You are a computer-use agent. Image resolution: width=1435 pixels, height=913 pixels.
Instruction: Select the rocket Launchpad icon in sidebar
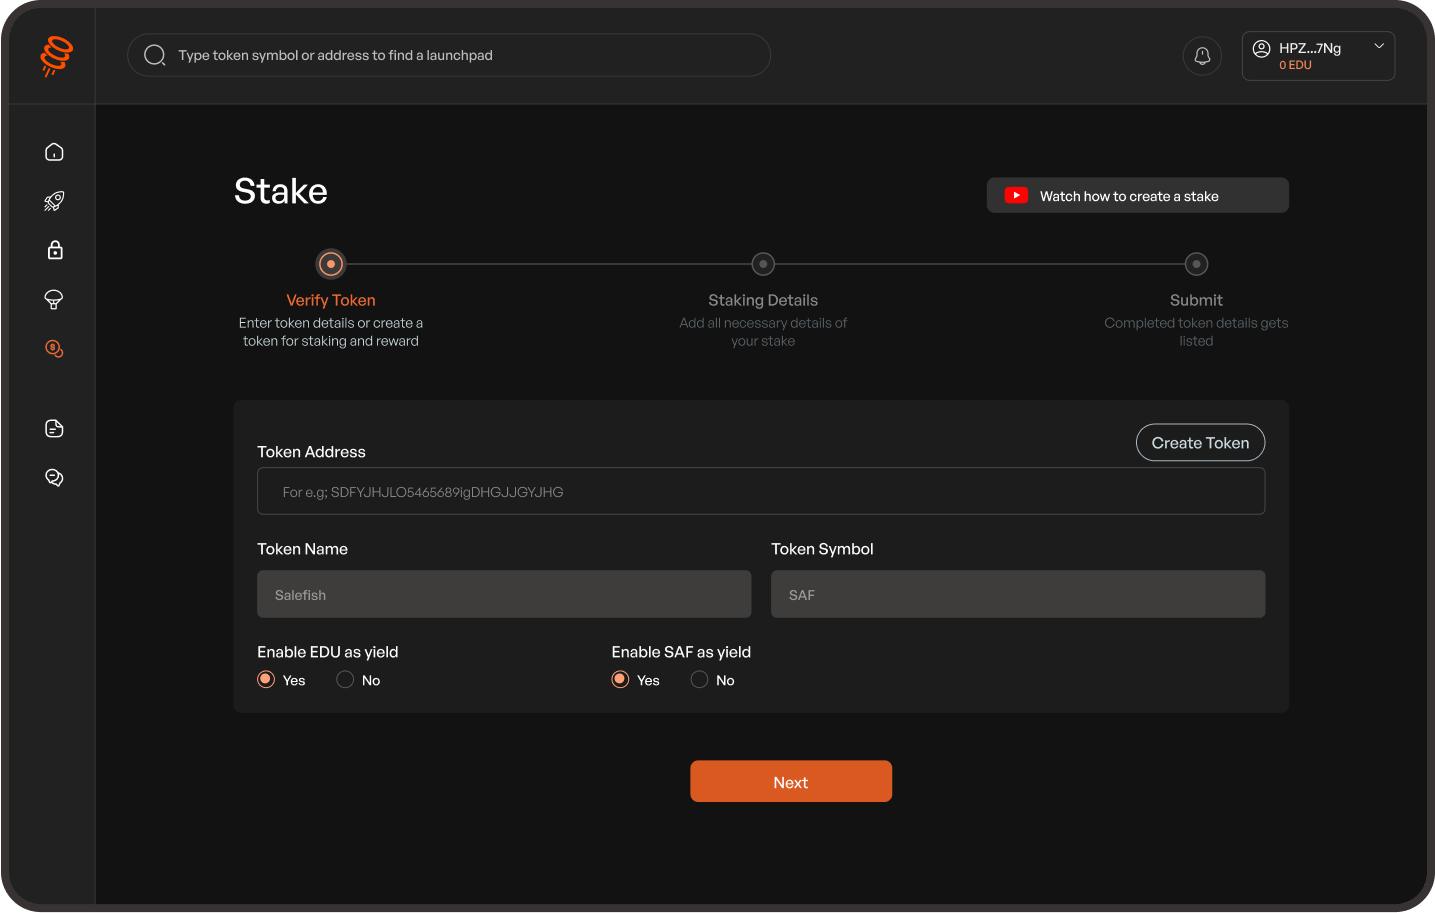tap(53, 200)
